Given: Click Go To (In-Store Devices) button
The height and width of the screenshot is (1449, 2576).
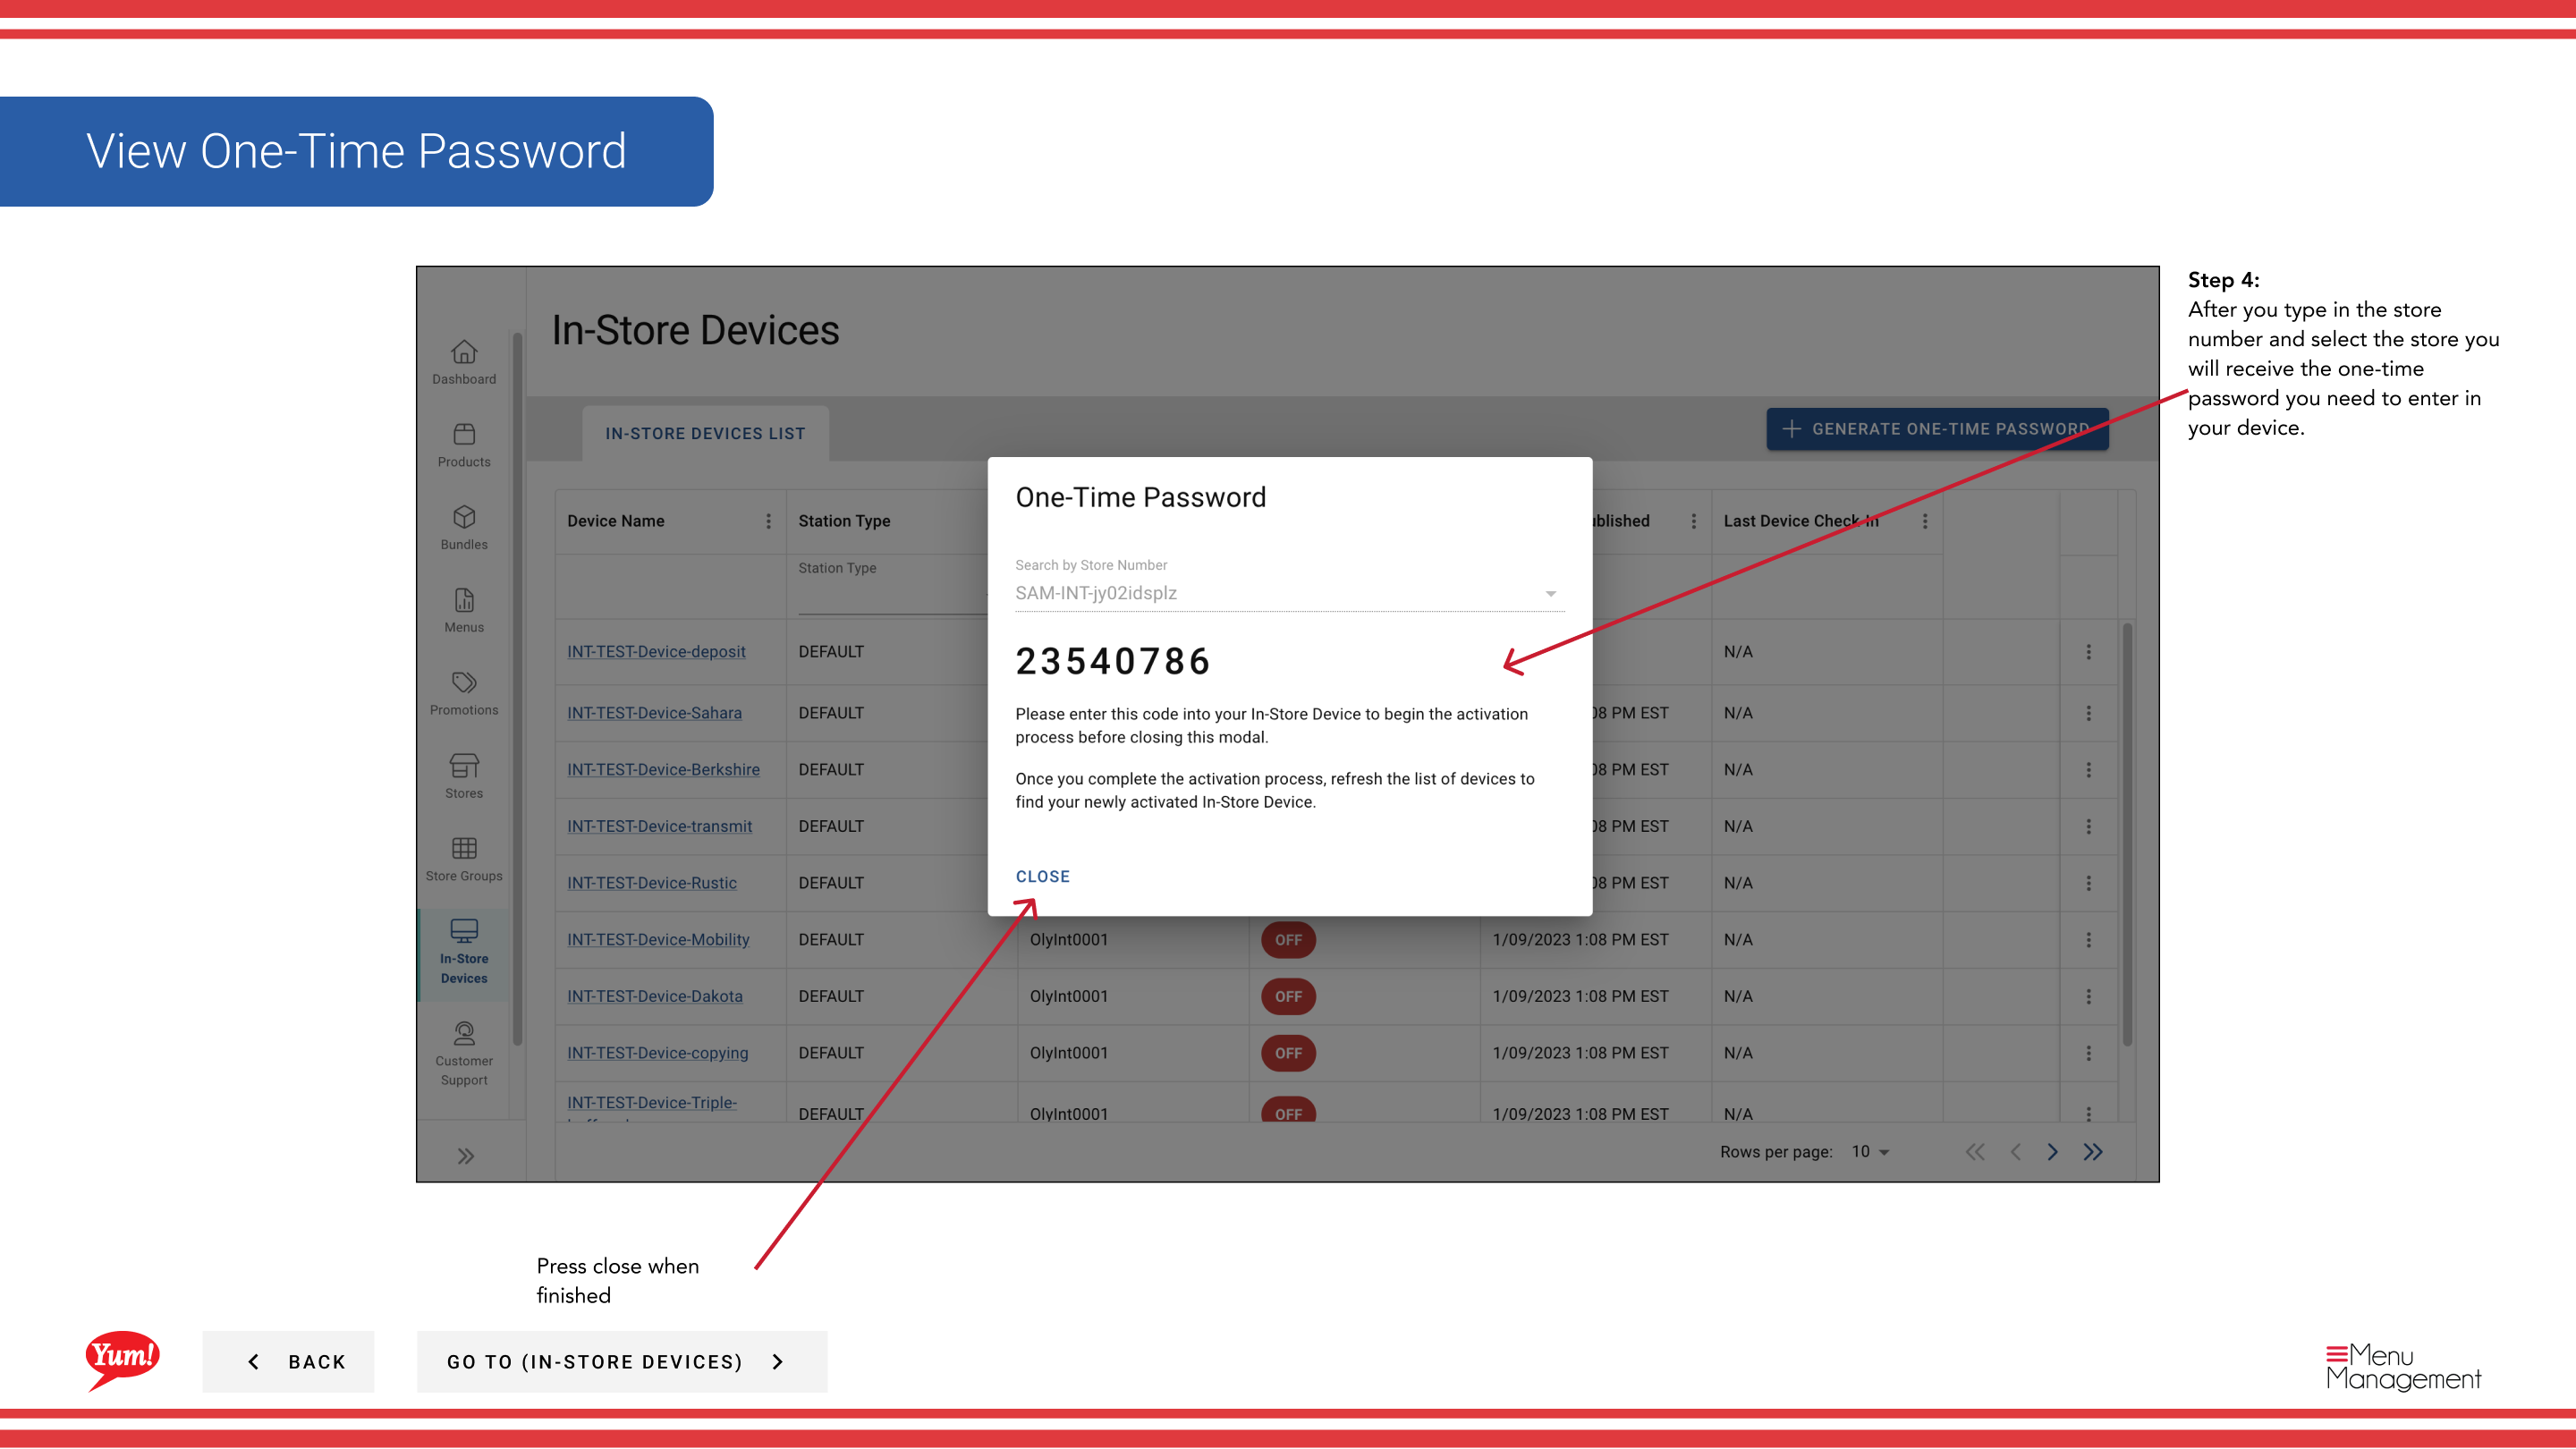Looking at the screenshot, I should [622, 1362].
